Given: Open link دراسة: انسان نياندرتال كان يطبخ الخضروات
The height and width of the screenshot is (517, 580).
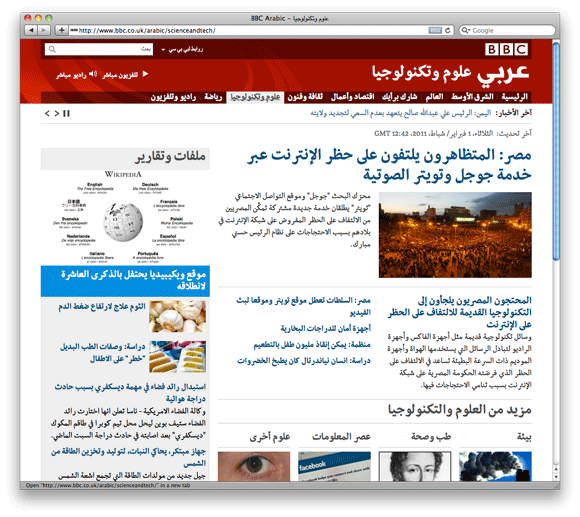Looking at the screenshot, I should pyautogui.click(x=304, y=361).
